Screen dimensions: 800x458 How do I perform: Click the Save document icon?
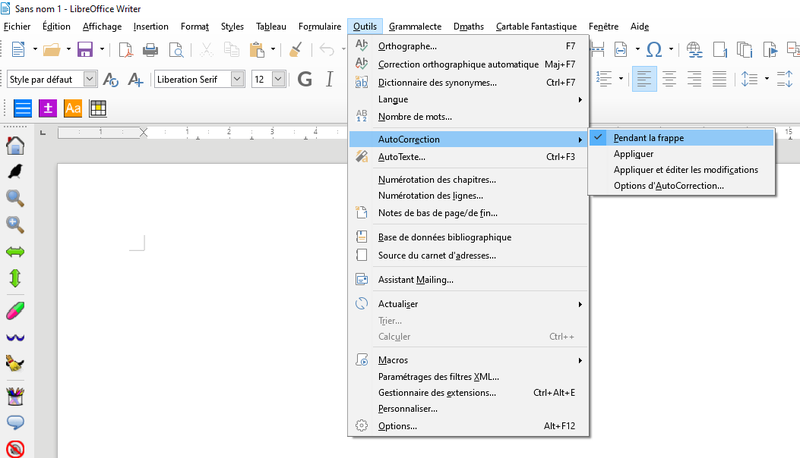(85, 49)
